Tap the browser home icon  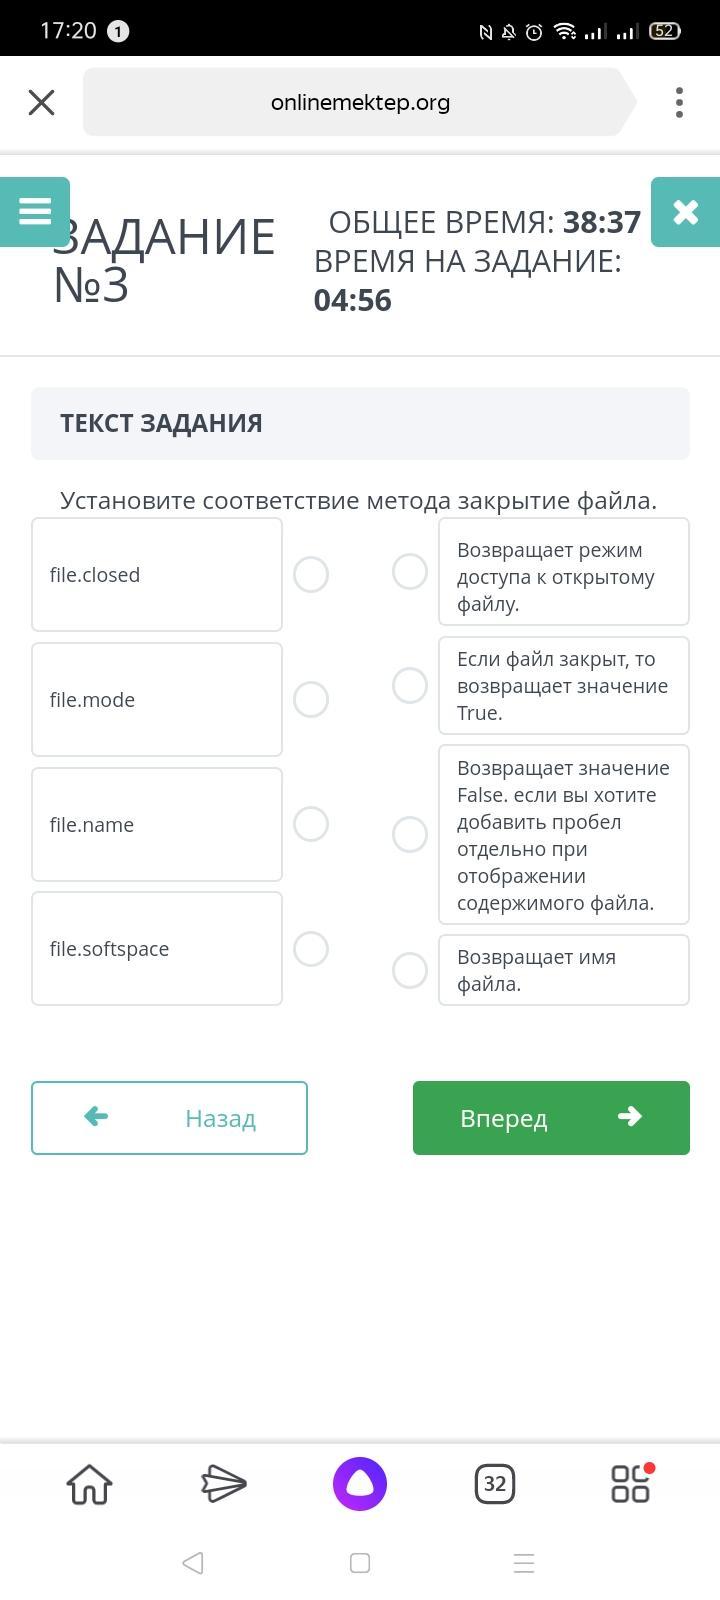[90, 1484]
